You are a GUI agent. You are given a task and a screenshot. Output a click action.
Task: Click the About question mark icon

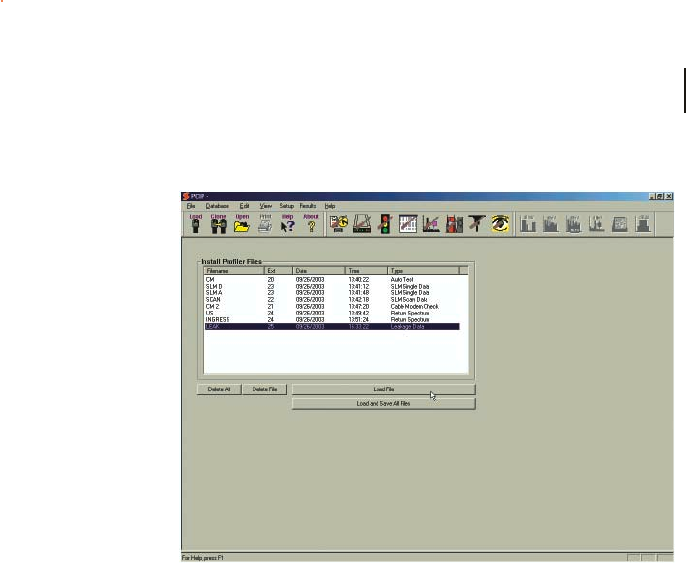click(x=311, y=224)
